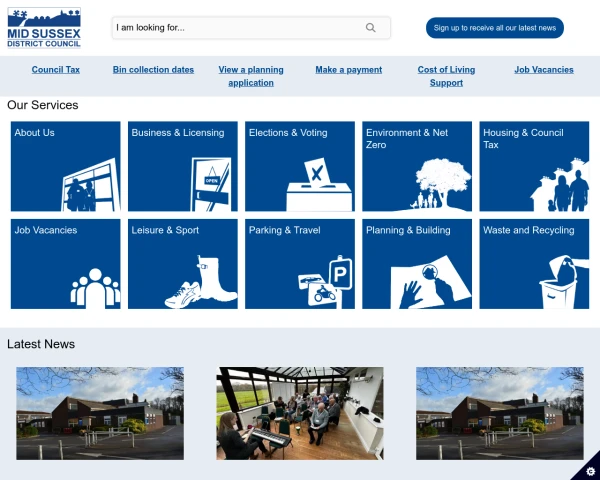
Task: Open the Bin collection dates link
Action: tap(153, 70)
